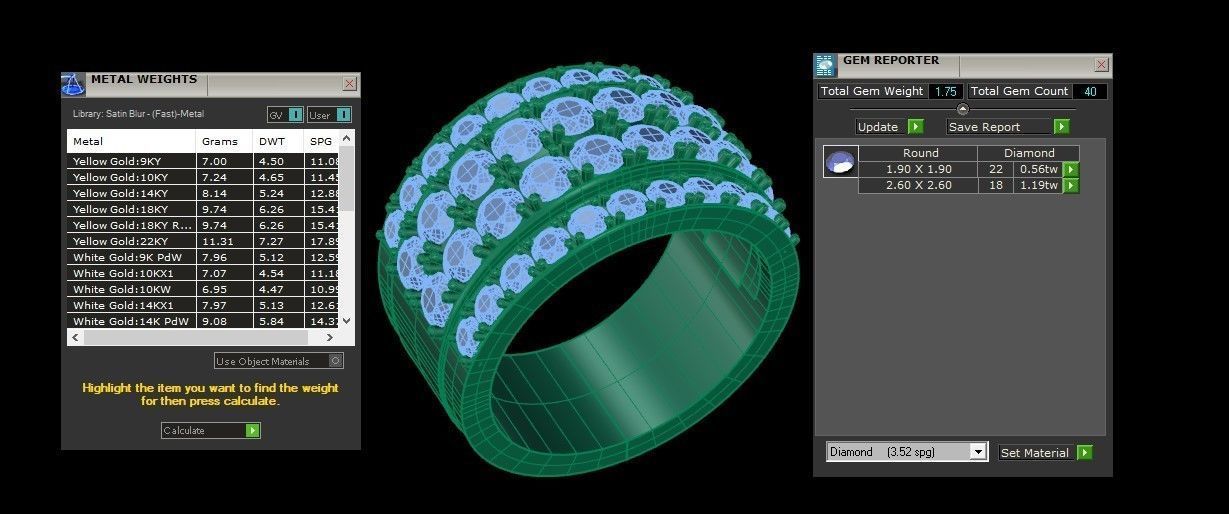Select the White Gold:9K PdW row
Viewport: 1229px width, 514px height.
204,257
